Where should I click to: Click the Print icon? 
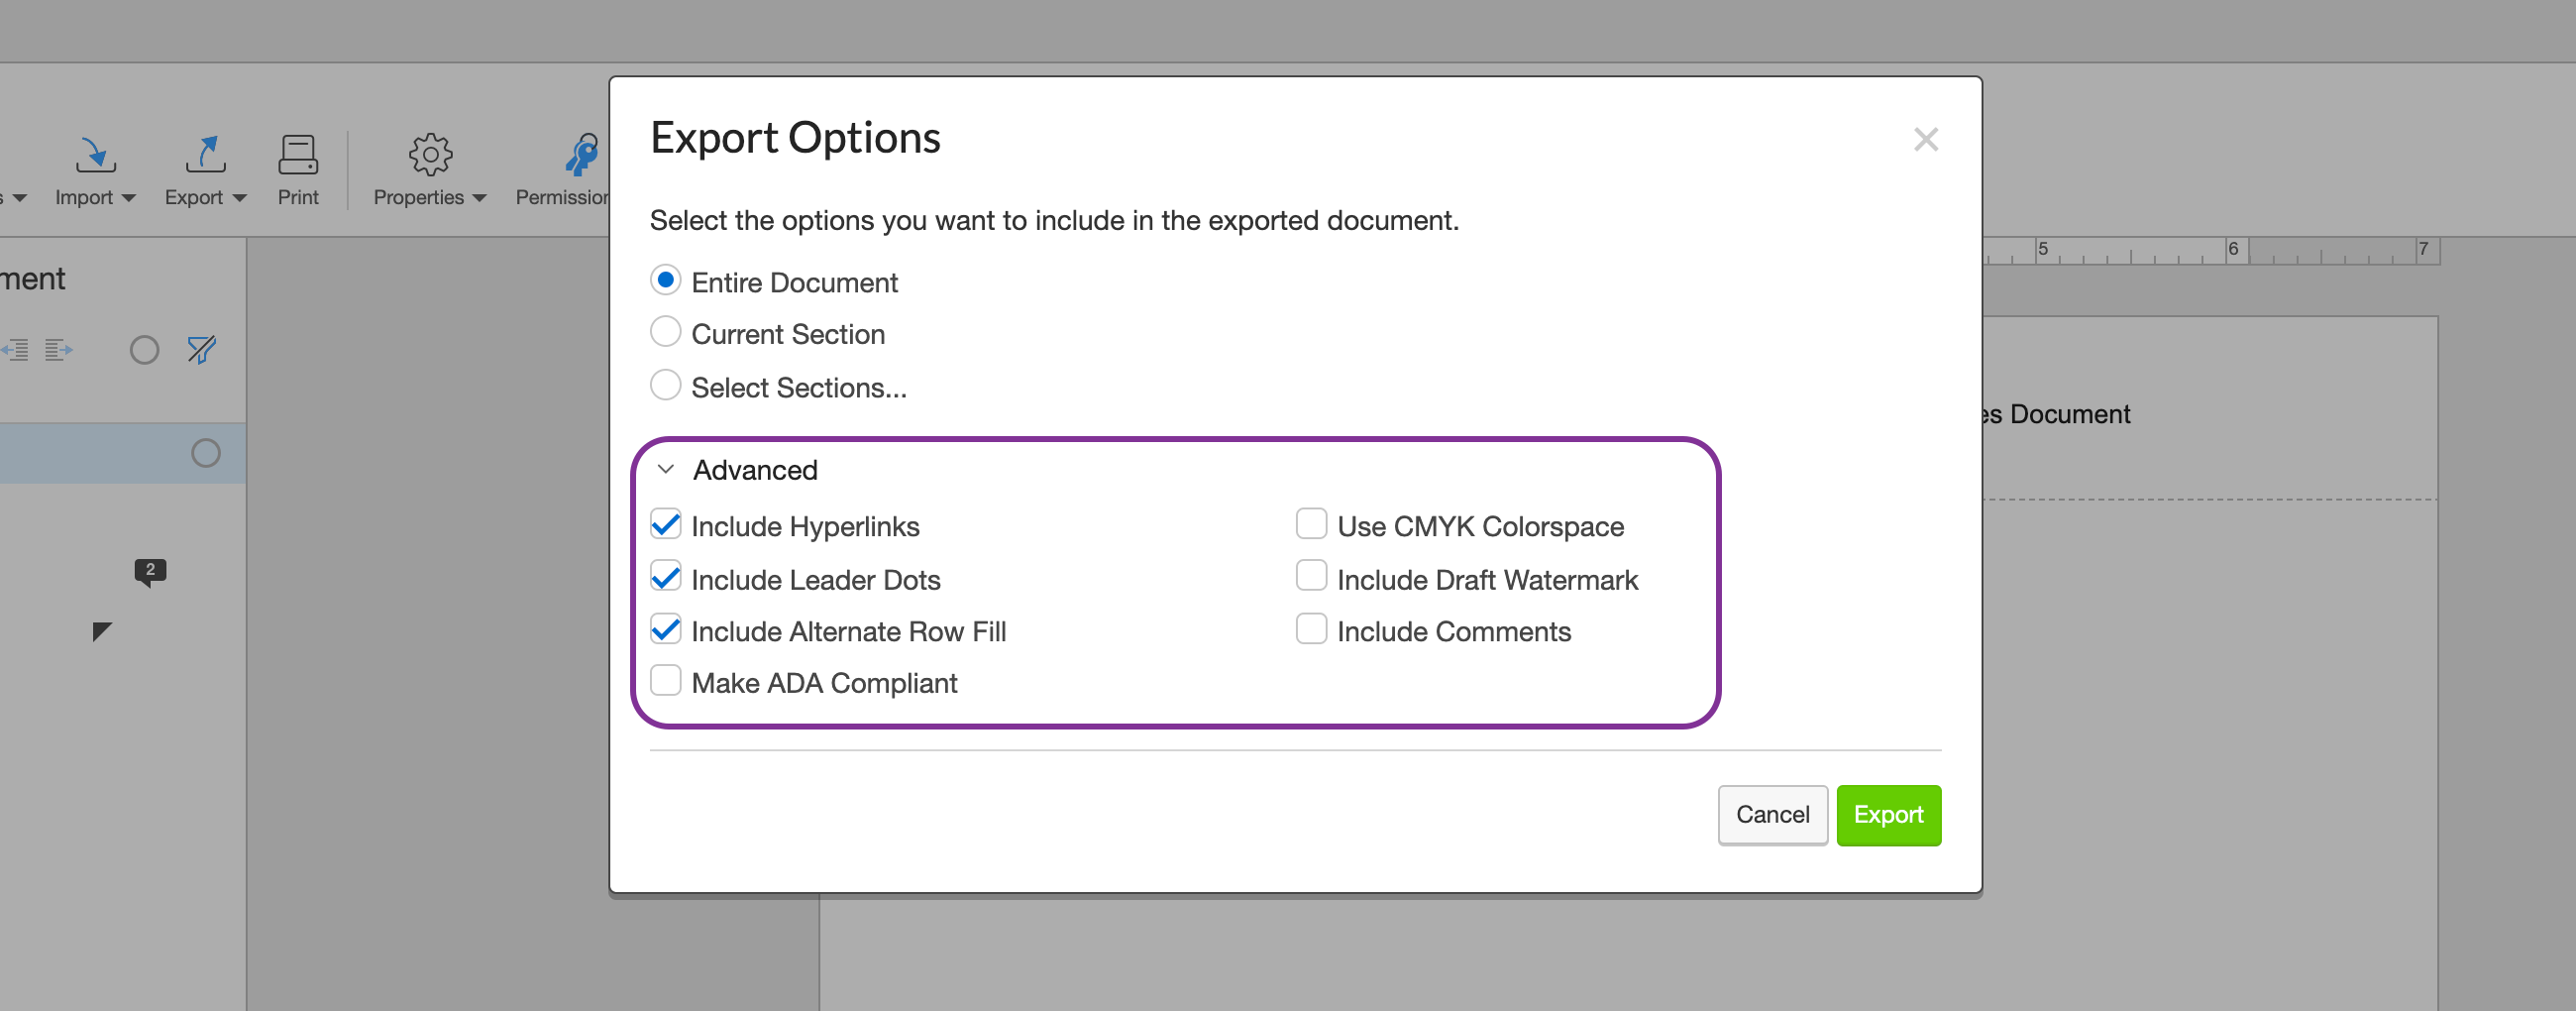click(x=297, y=155)
